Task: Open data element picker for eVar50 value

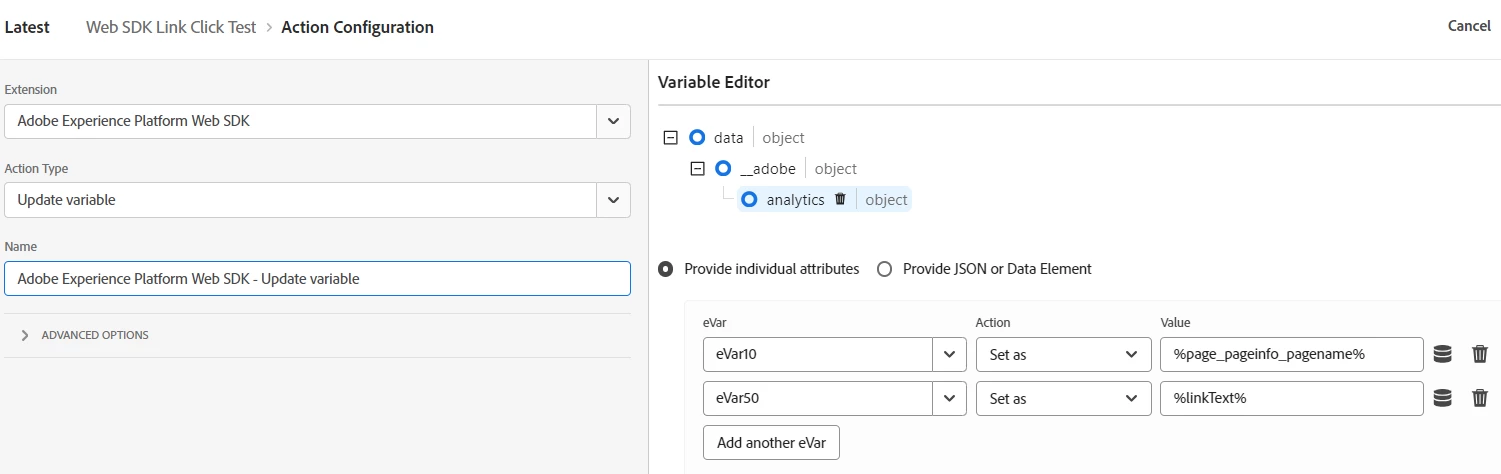Action: [x=1442, y=398]
